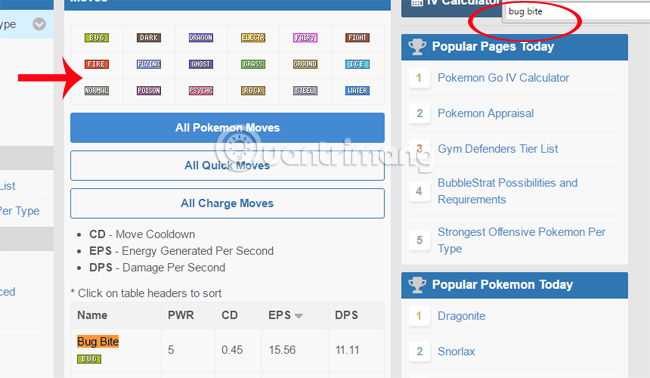The width and height of the screenshot is (650, 378).
Task: Filter moves by Rock type icon
Action: [253, 90]
